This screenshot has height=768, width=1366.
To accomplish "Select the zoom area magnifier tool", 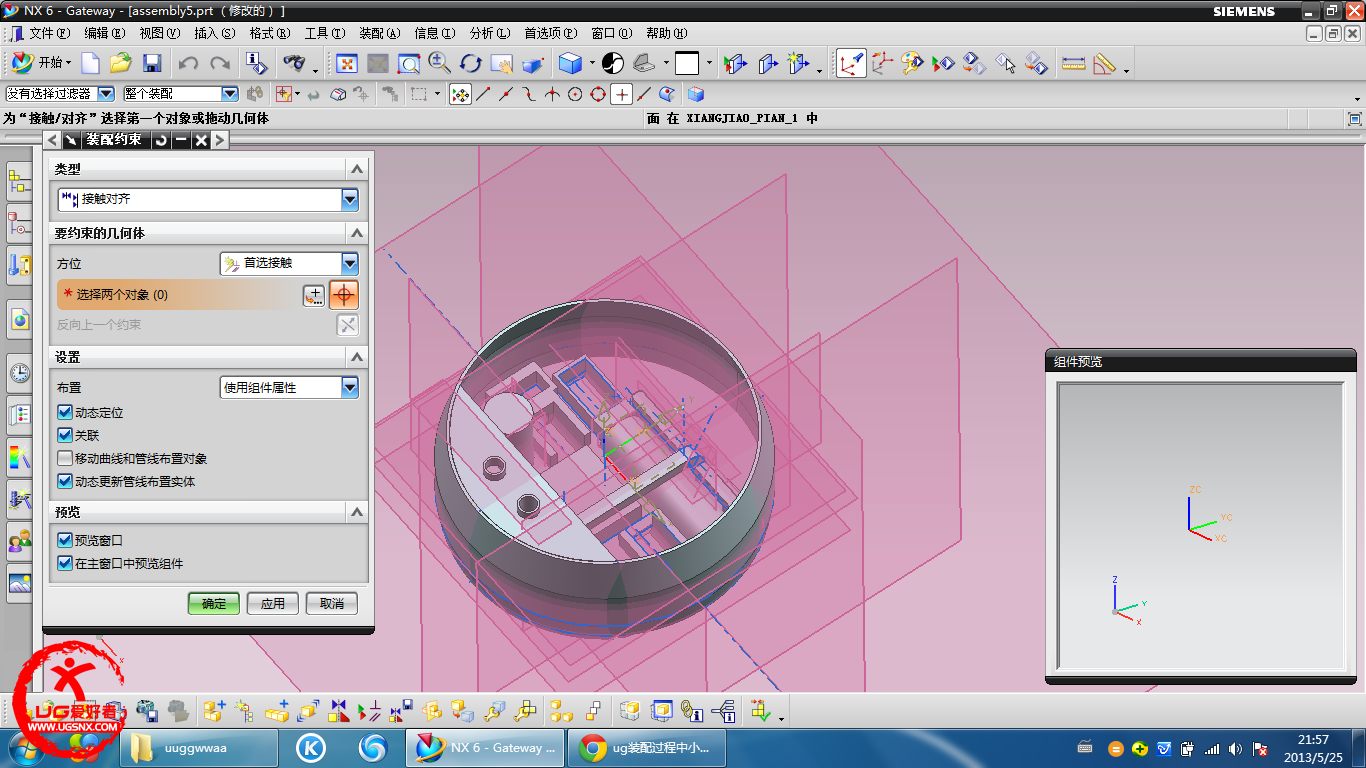I will point(408,63).
